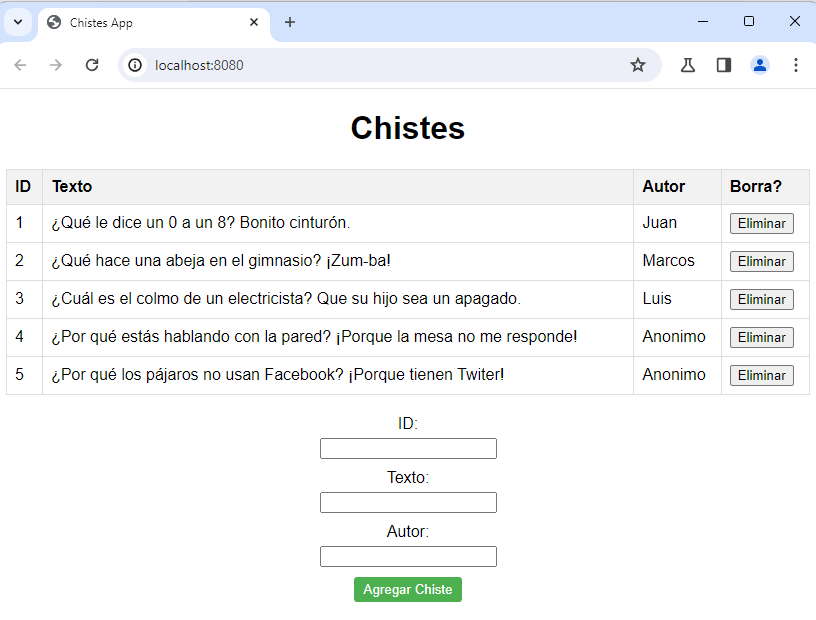Focus the Autor input field

tap(408, 556)
